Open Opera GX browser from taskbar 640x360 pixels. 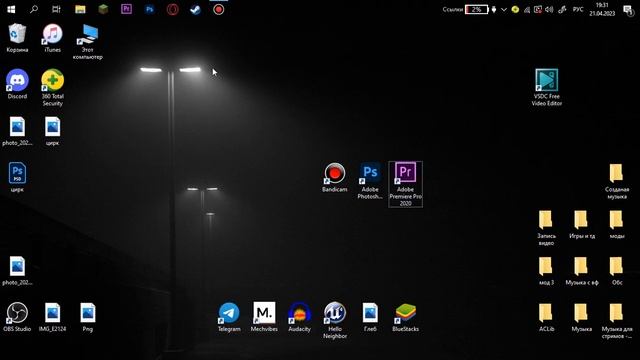pos(173,9)
